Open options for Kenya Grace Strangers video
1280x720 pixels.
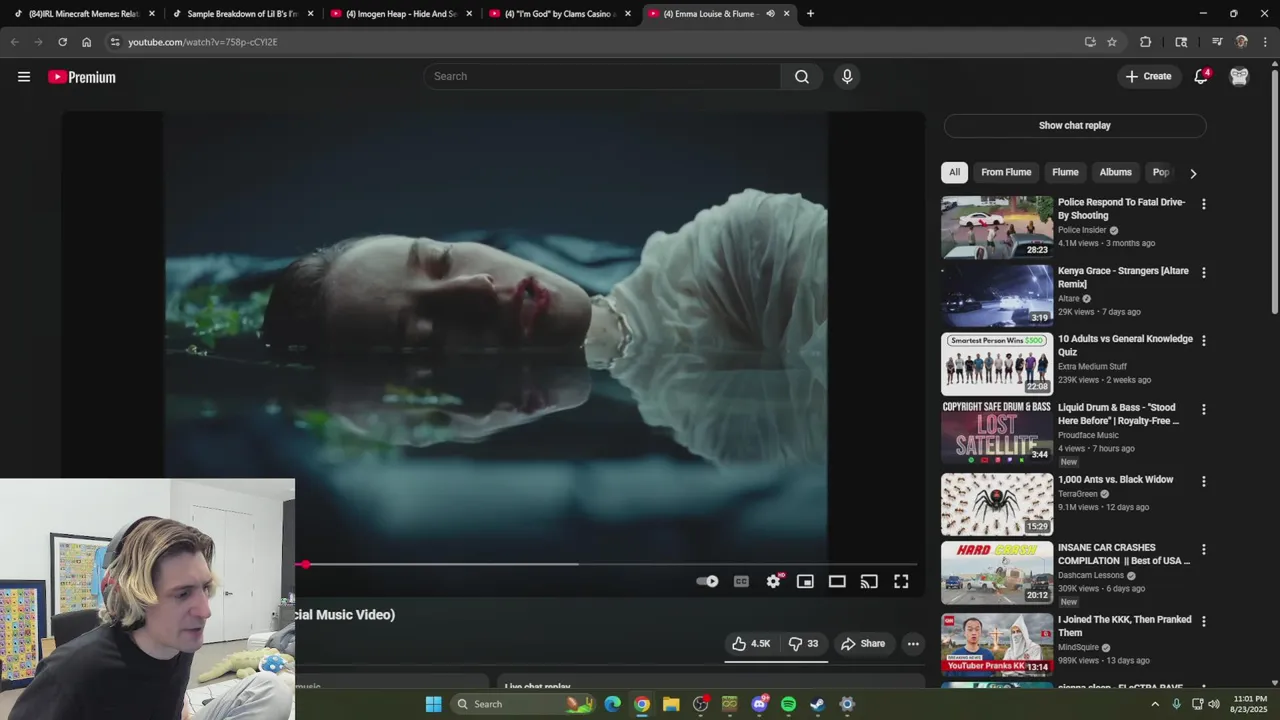1203,272
